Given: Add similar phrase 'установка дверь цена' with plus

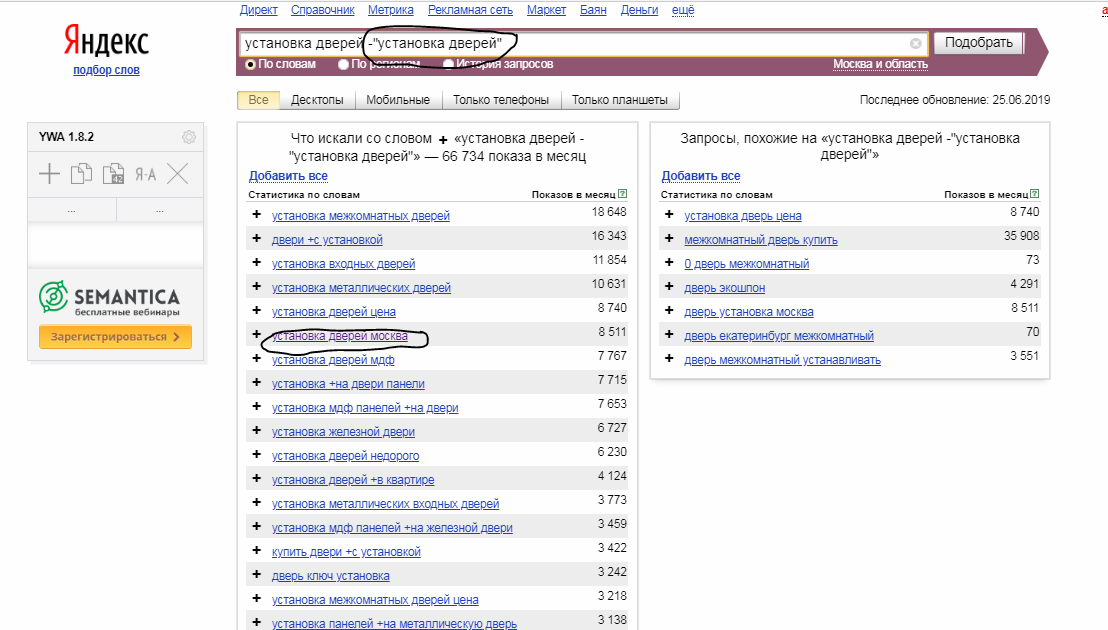Looking at the screenshot, I should [x=669, y=214].
